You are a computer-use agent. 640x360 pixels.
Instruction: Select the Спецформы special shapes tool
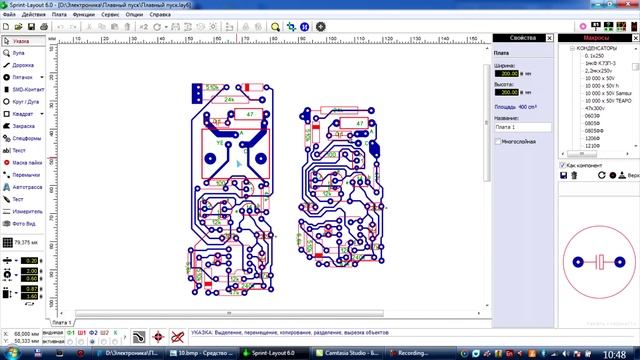coord(23,138)
